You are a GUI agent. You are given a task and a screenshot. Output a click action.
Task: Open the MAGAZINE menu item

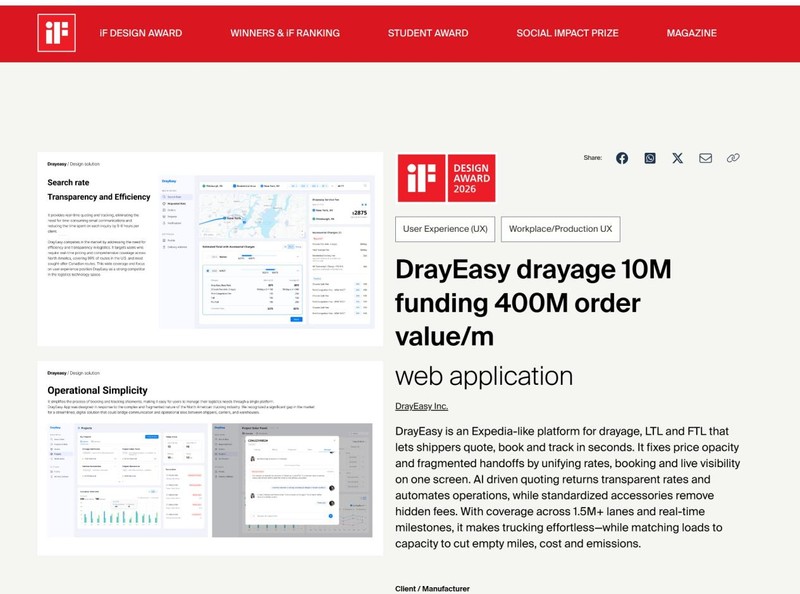691,33
